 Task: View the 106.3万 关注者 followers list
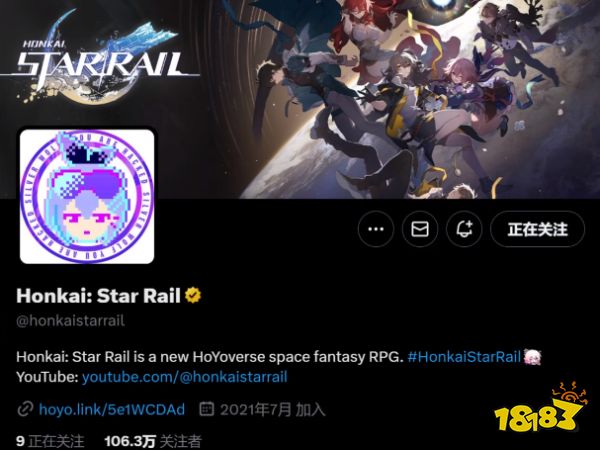point(153,441)
